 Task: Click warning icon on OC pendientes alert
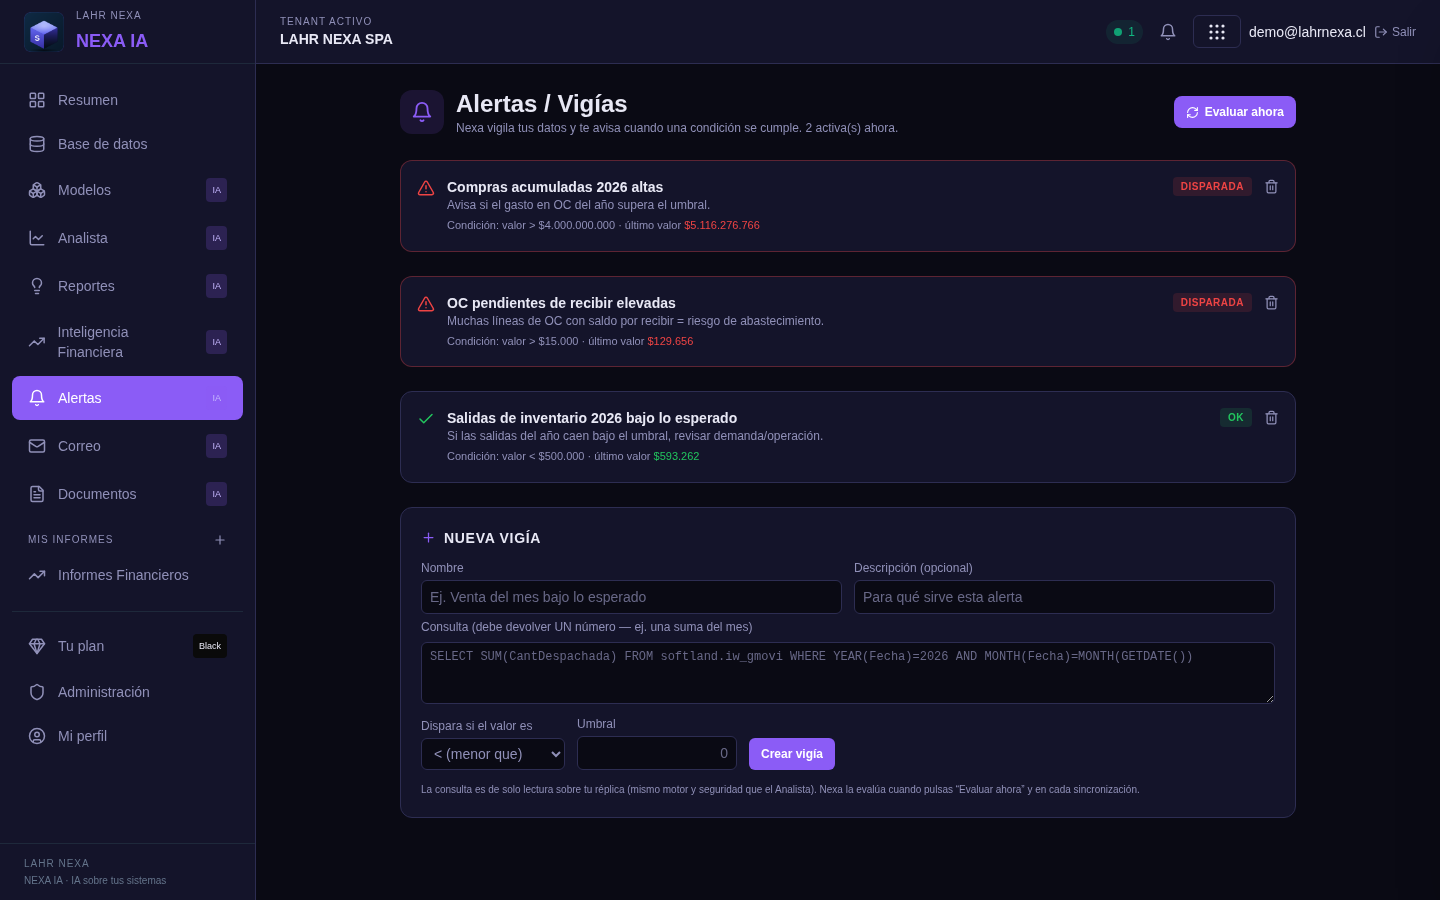point(426,304)
